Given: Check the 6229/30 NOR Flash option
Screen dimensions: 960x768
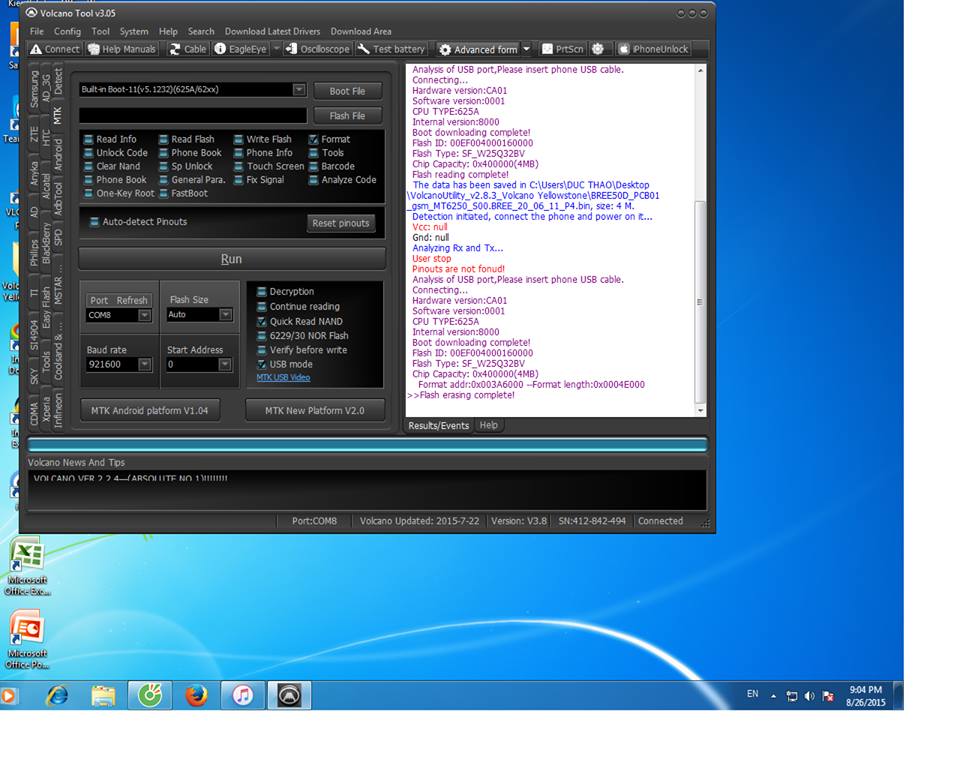Looking at the screenshot, I should click(261, 336).
